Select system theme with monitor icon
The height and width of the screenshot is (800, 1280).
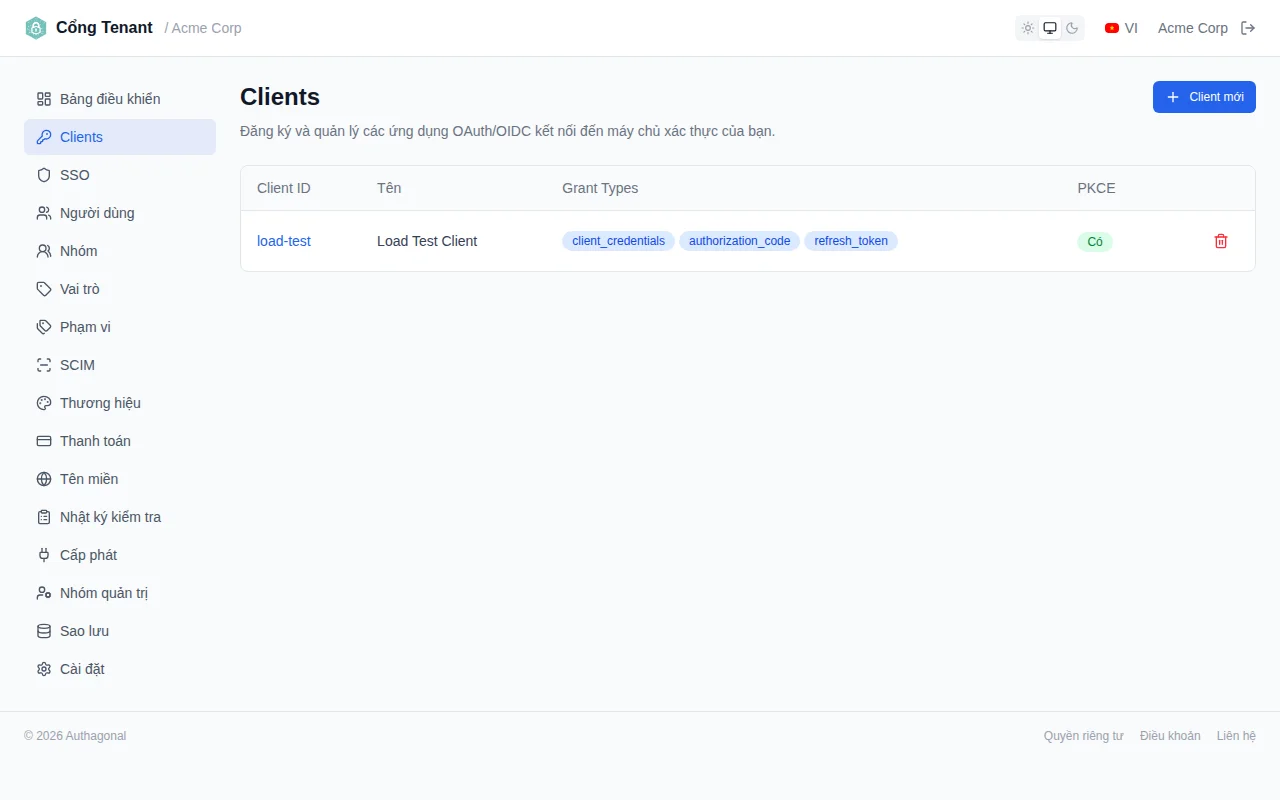point(1050,28)
